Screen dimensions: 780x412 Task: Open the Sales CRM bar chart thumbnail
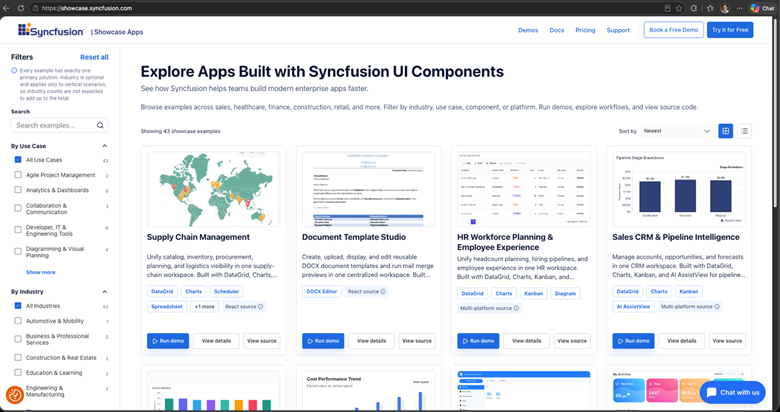pyautogui.click(x=679, y=189)
